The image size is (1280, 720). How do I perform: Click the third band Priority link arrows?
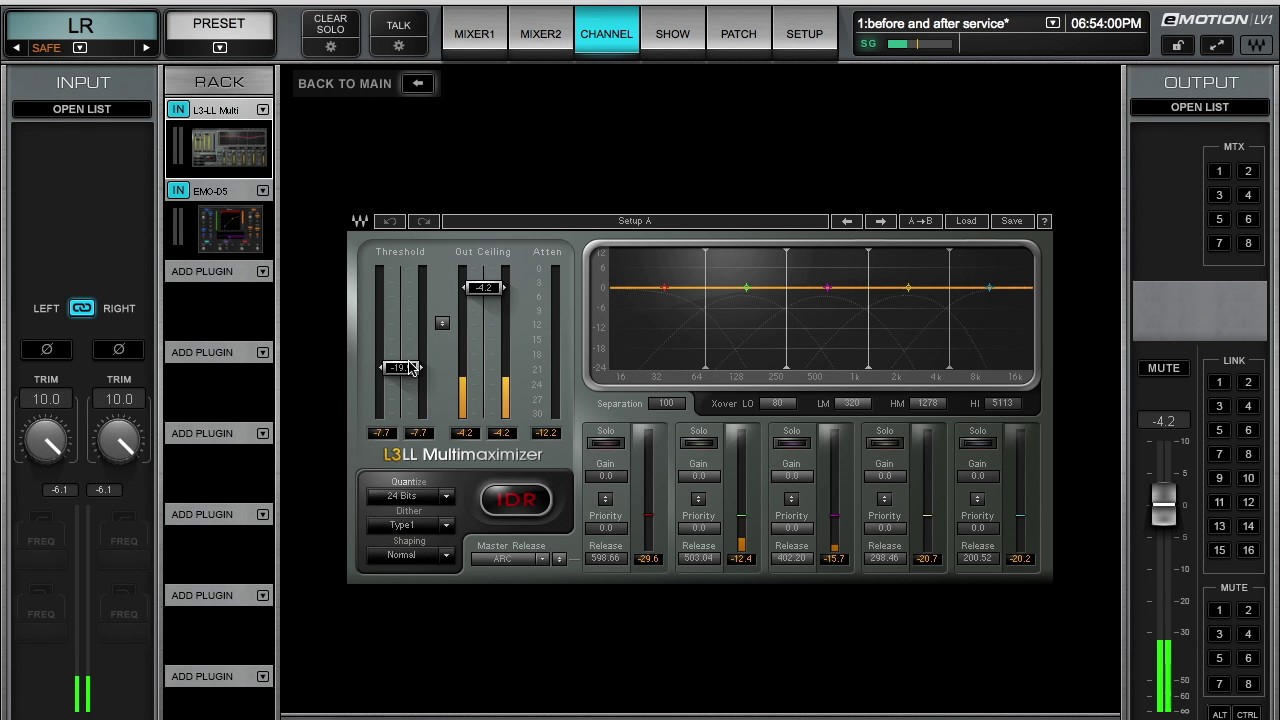(791, 498)
